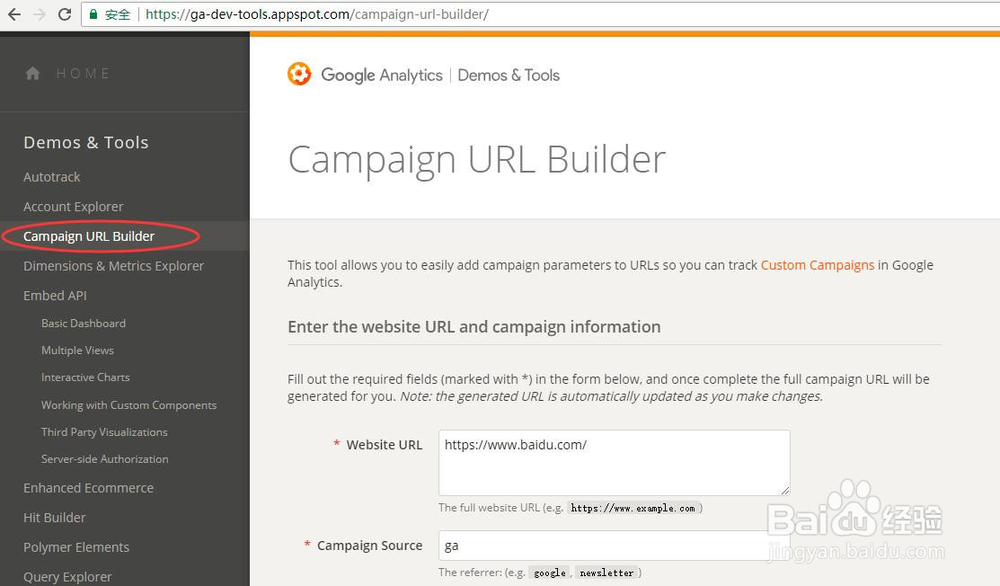Open Interactive Charts

pyautogui.click(x=86, y=377)
